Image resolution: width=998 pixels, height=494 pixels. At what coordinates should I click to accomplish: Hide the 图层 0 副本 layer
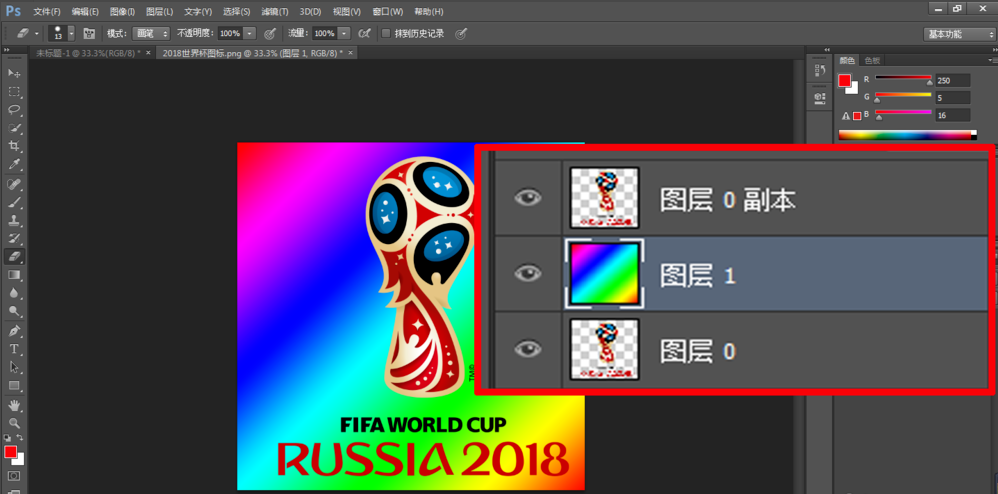[x=527, y=198]
